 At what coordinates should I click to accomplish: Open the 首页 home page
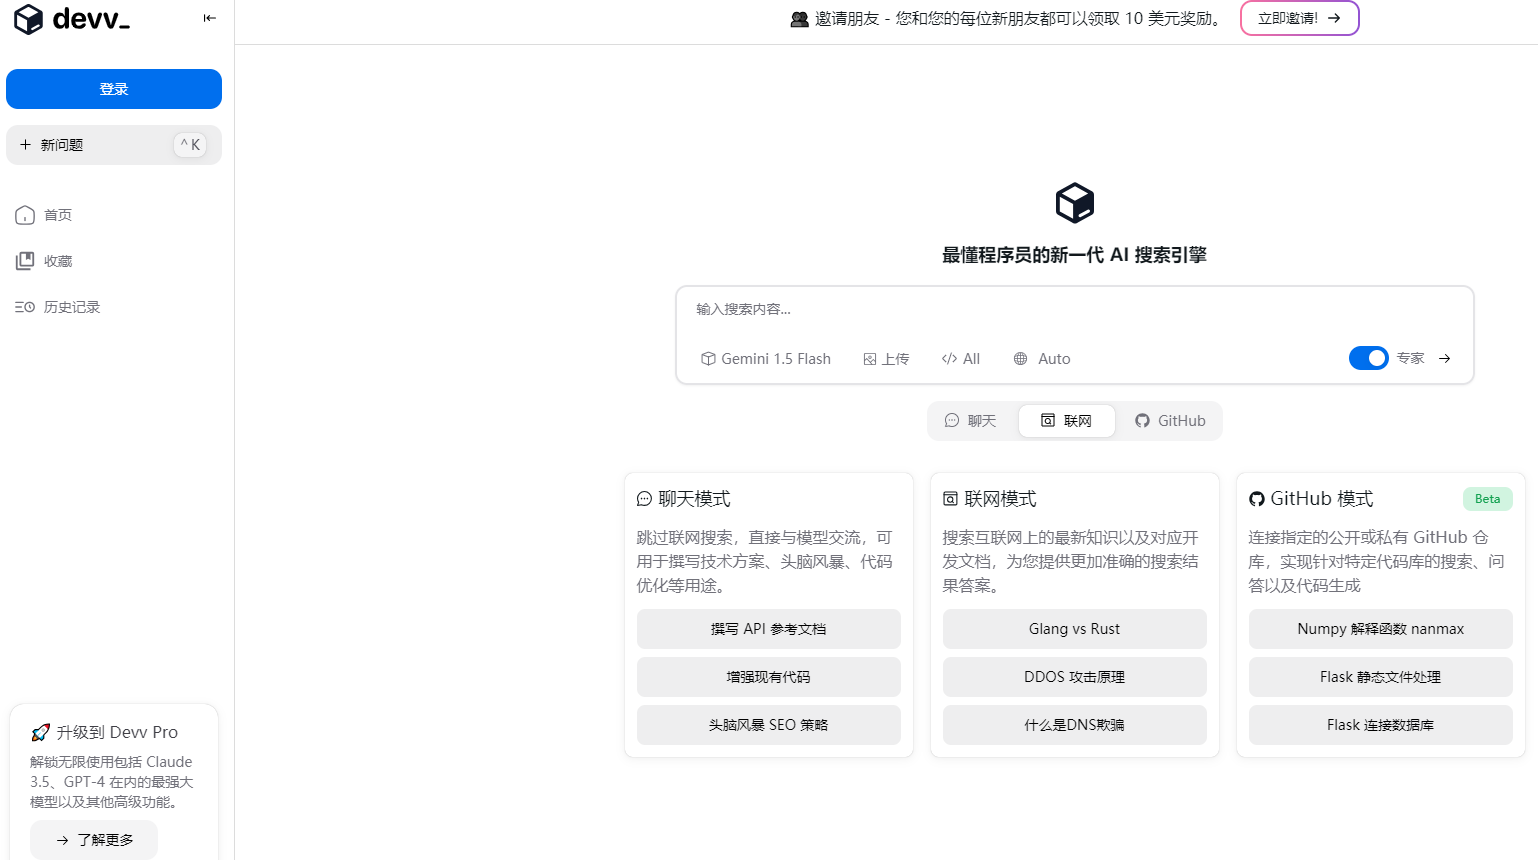pos(57,215)
